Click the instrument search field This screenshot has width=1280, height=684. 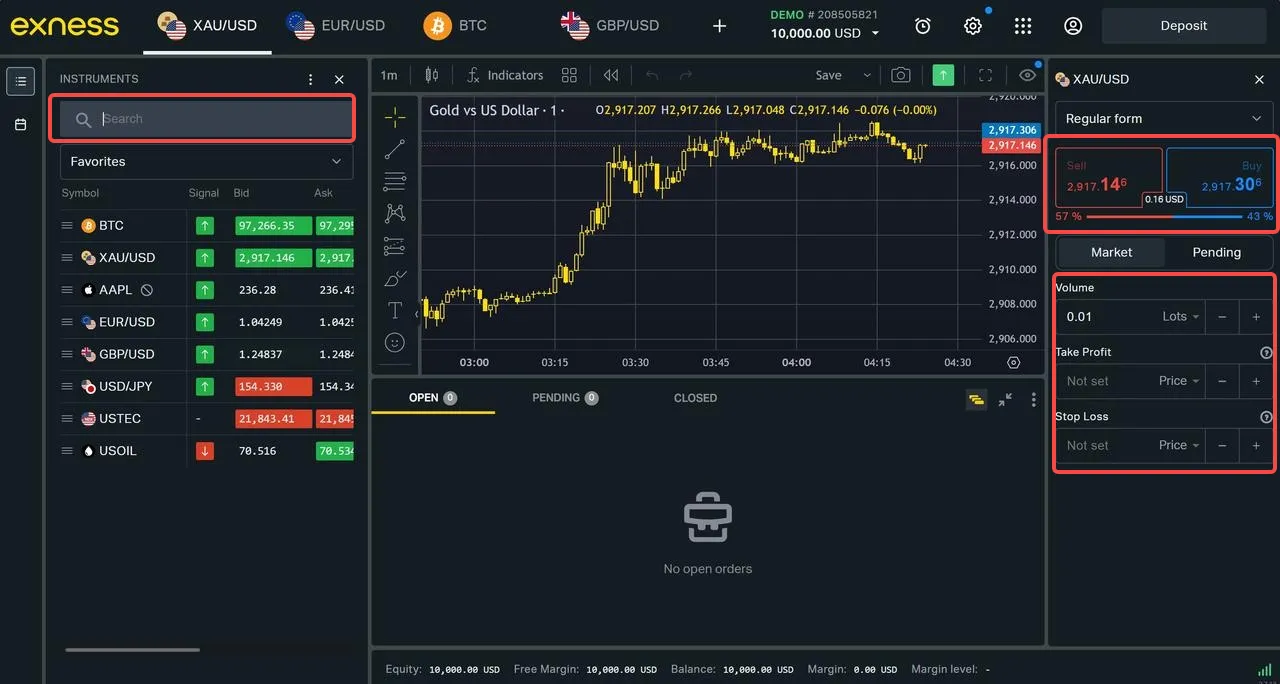tap(206, 119)
